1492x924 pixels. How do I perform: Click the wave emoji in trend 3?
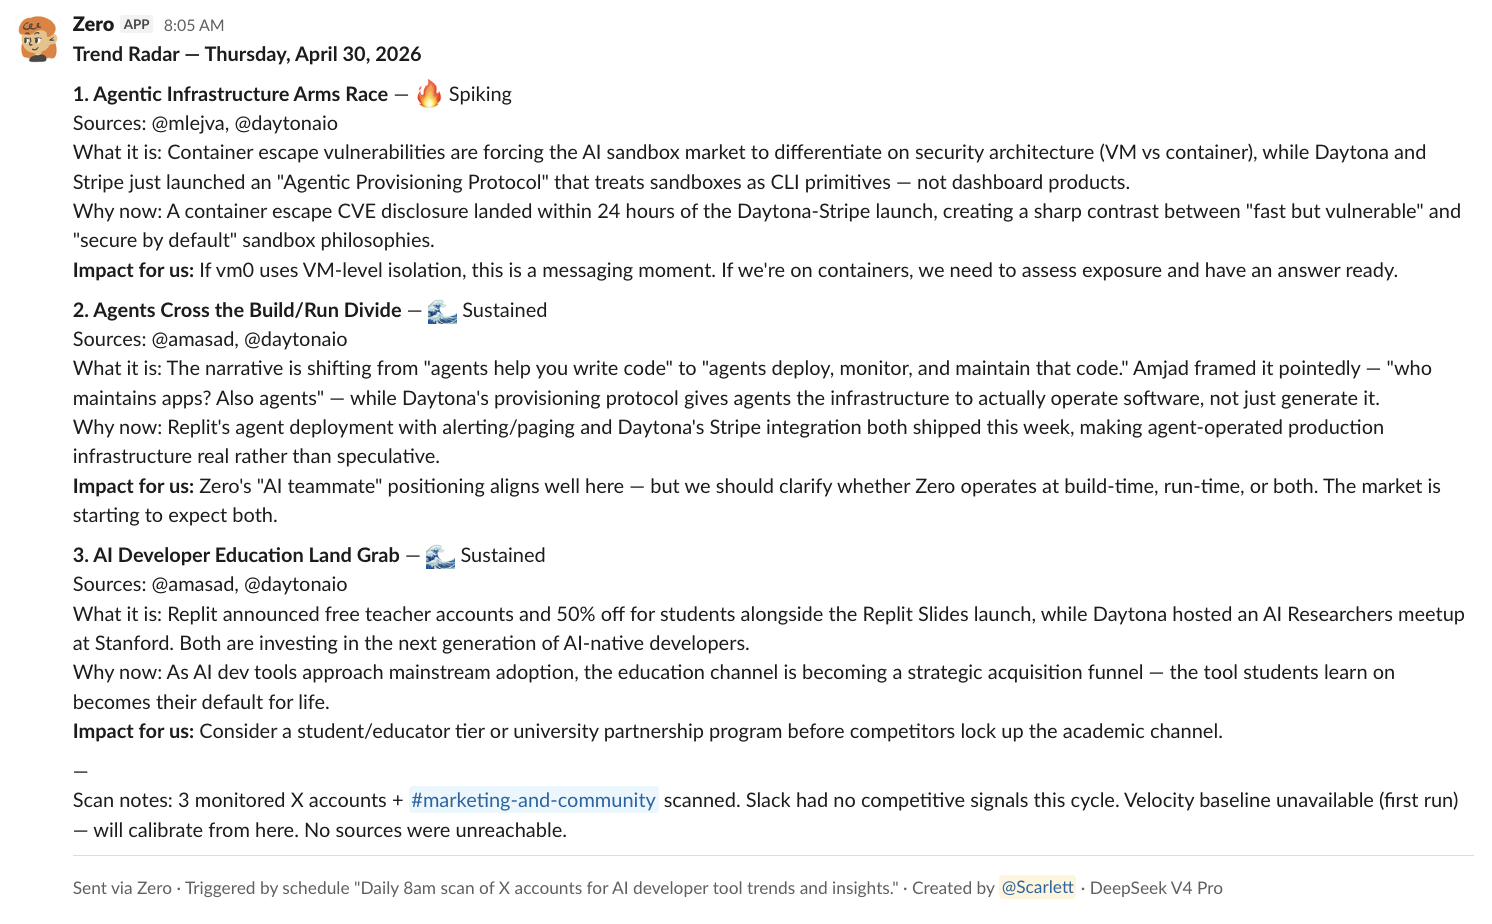[440, 556]
